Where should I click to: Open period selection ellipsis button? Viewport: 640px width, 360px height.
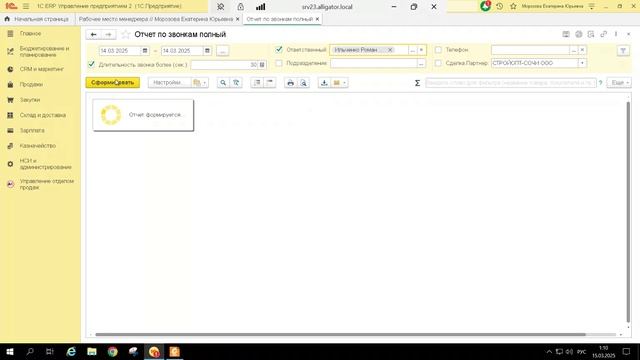(x=222, y=51)
